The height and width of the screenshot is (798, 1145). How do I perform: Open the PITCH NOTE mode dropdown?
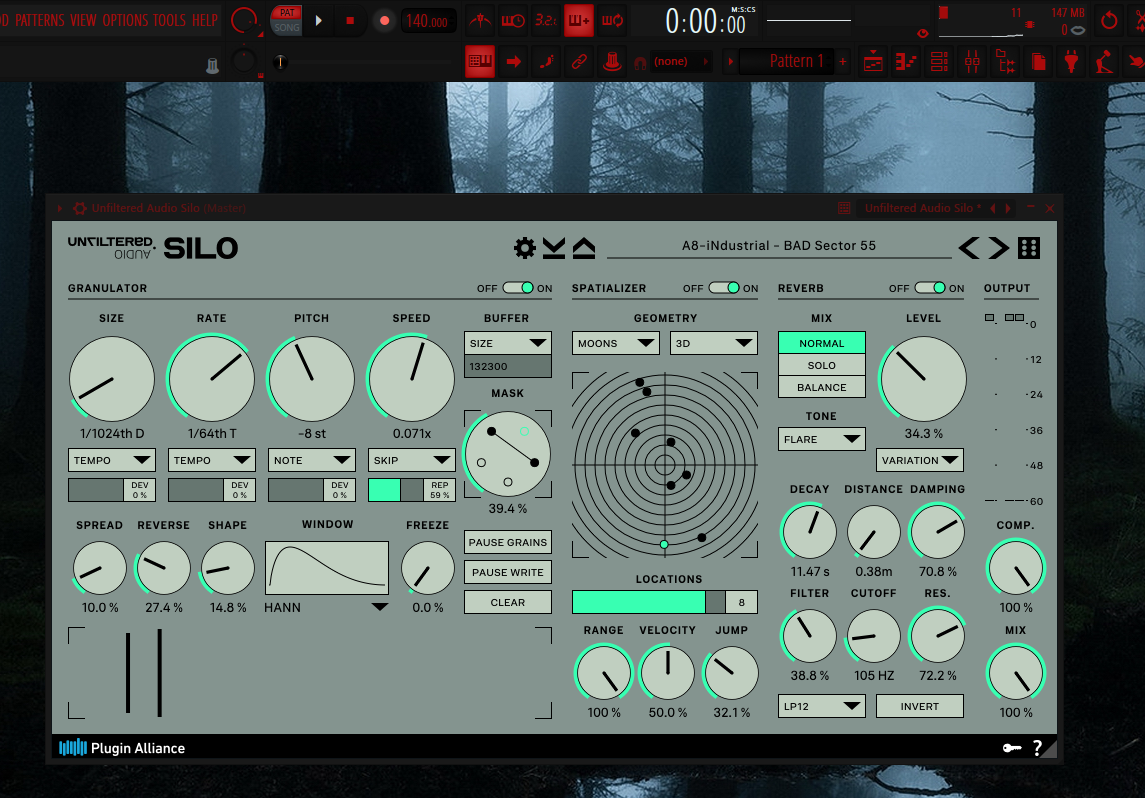pos(312,460)
